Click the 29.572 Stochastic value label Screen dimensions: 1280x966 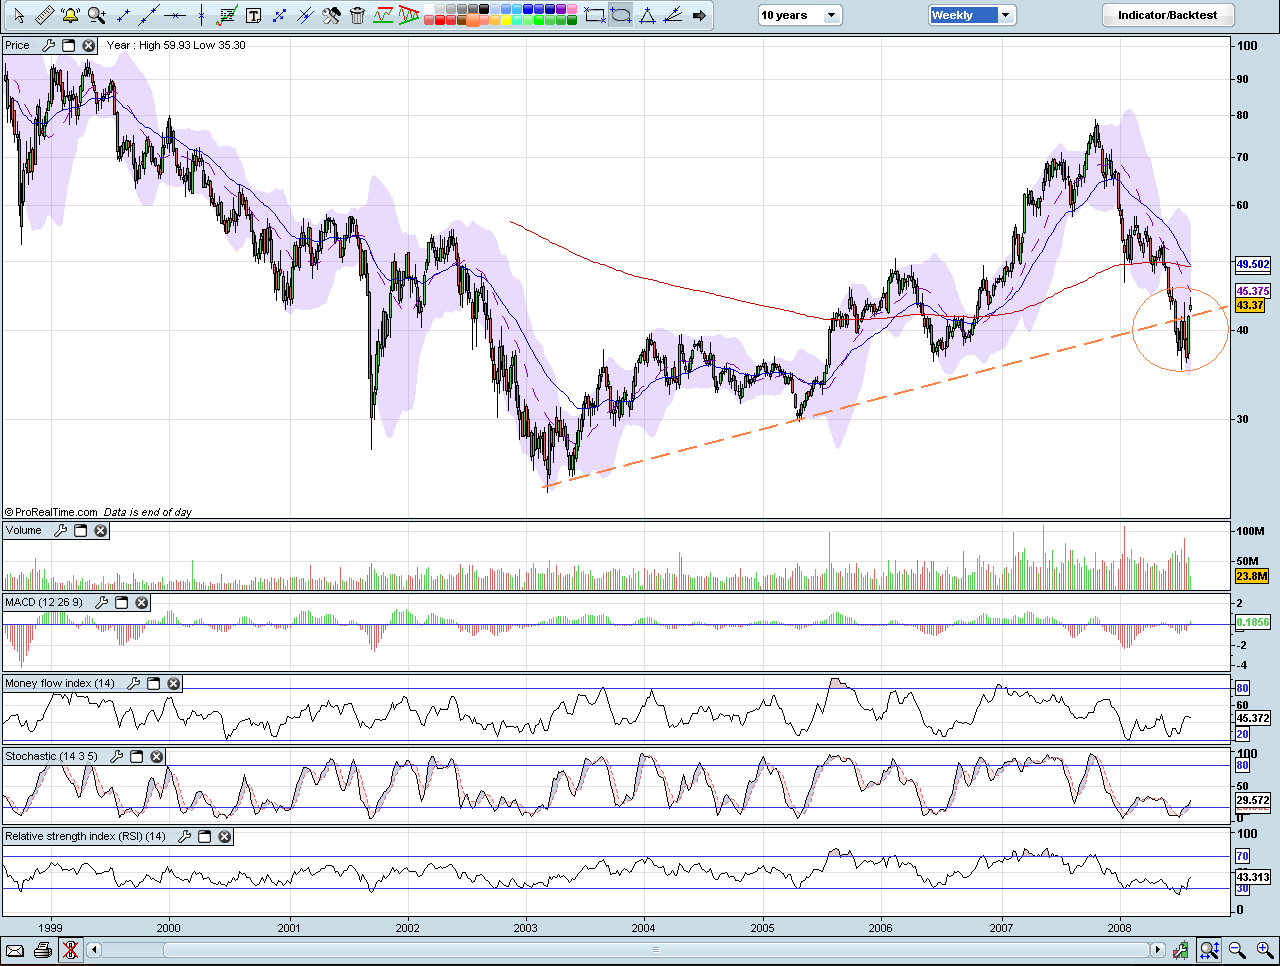pos(1253,800)
